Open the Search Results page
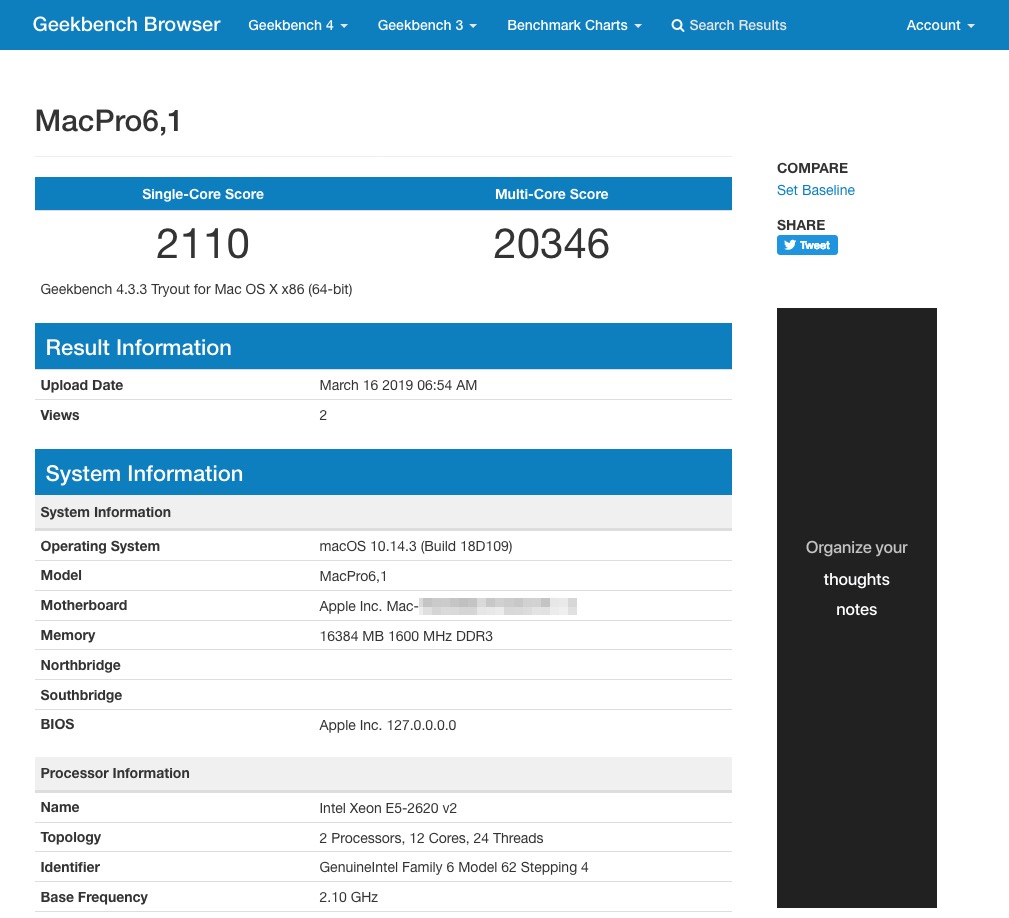 (x=729, y=25)
